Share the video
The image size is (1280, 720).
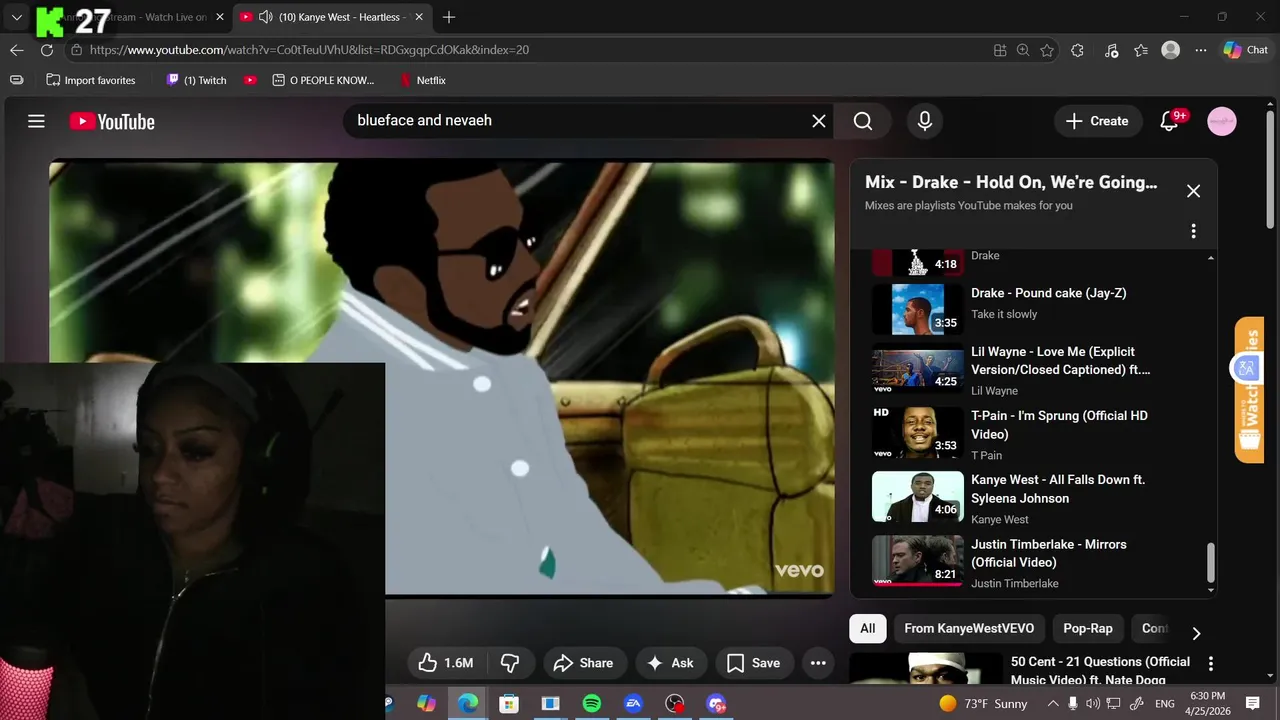click(585, 663)
